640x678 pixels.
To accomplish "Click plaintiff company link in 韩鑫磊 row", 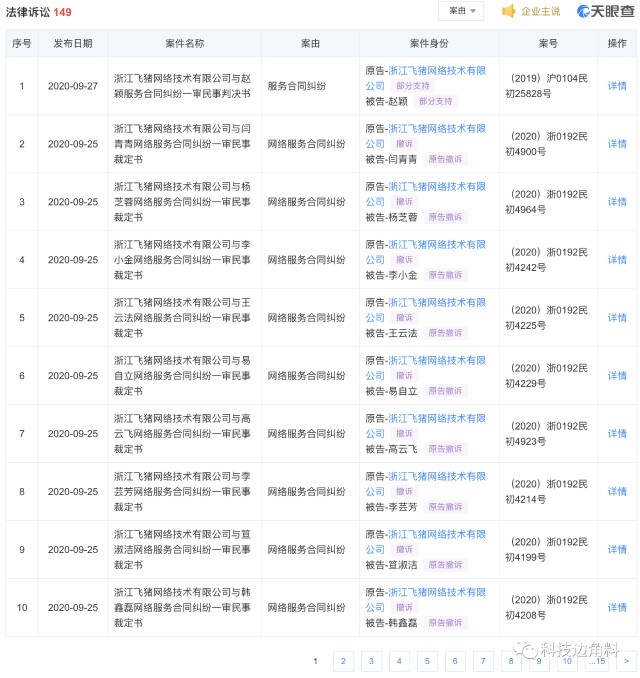I will (437, 592).
